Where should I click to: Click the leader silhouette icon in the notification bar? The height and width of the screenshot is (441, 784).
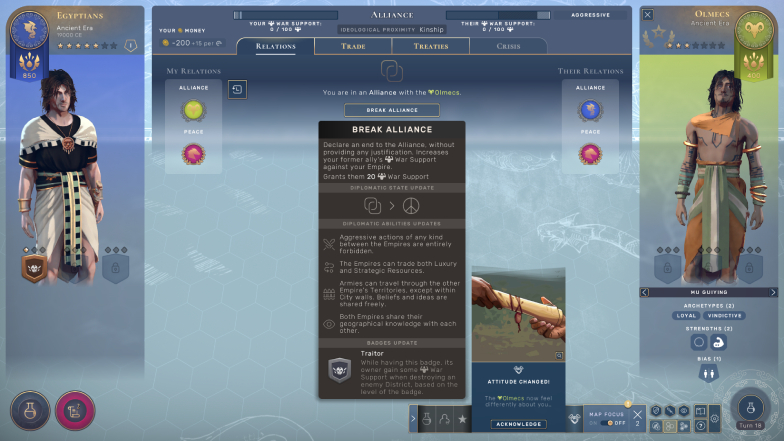pos(444,419)
